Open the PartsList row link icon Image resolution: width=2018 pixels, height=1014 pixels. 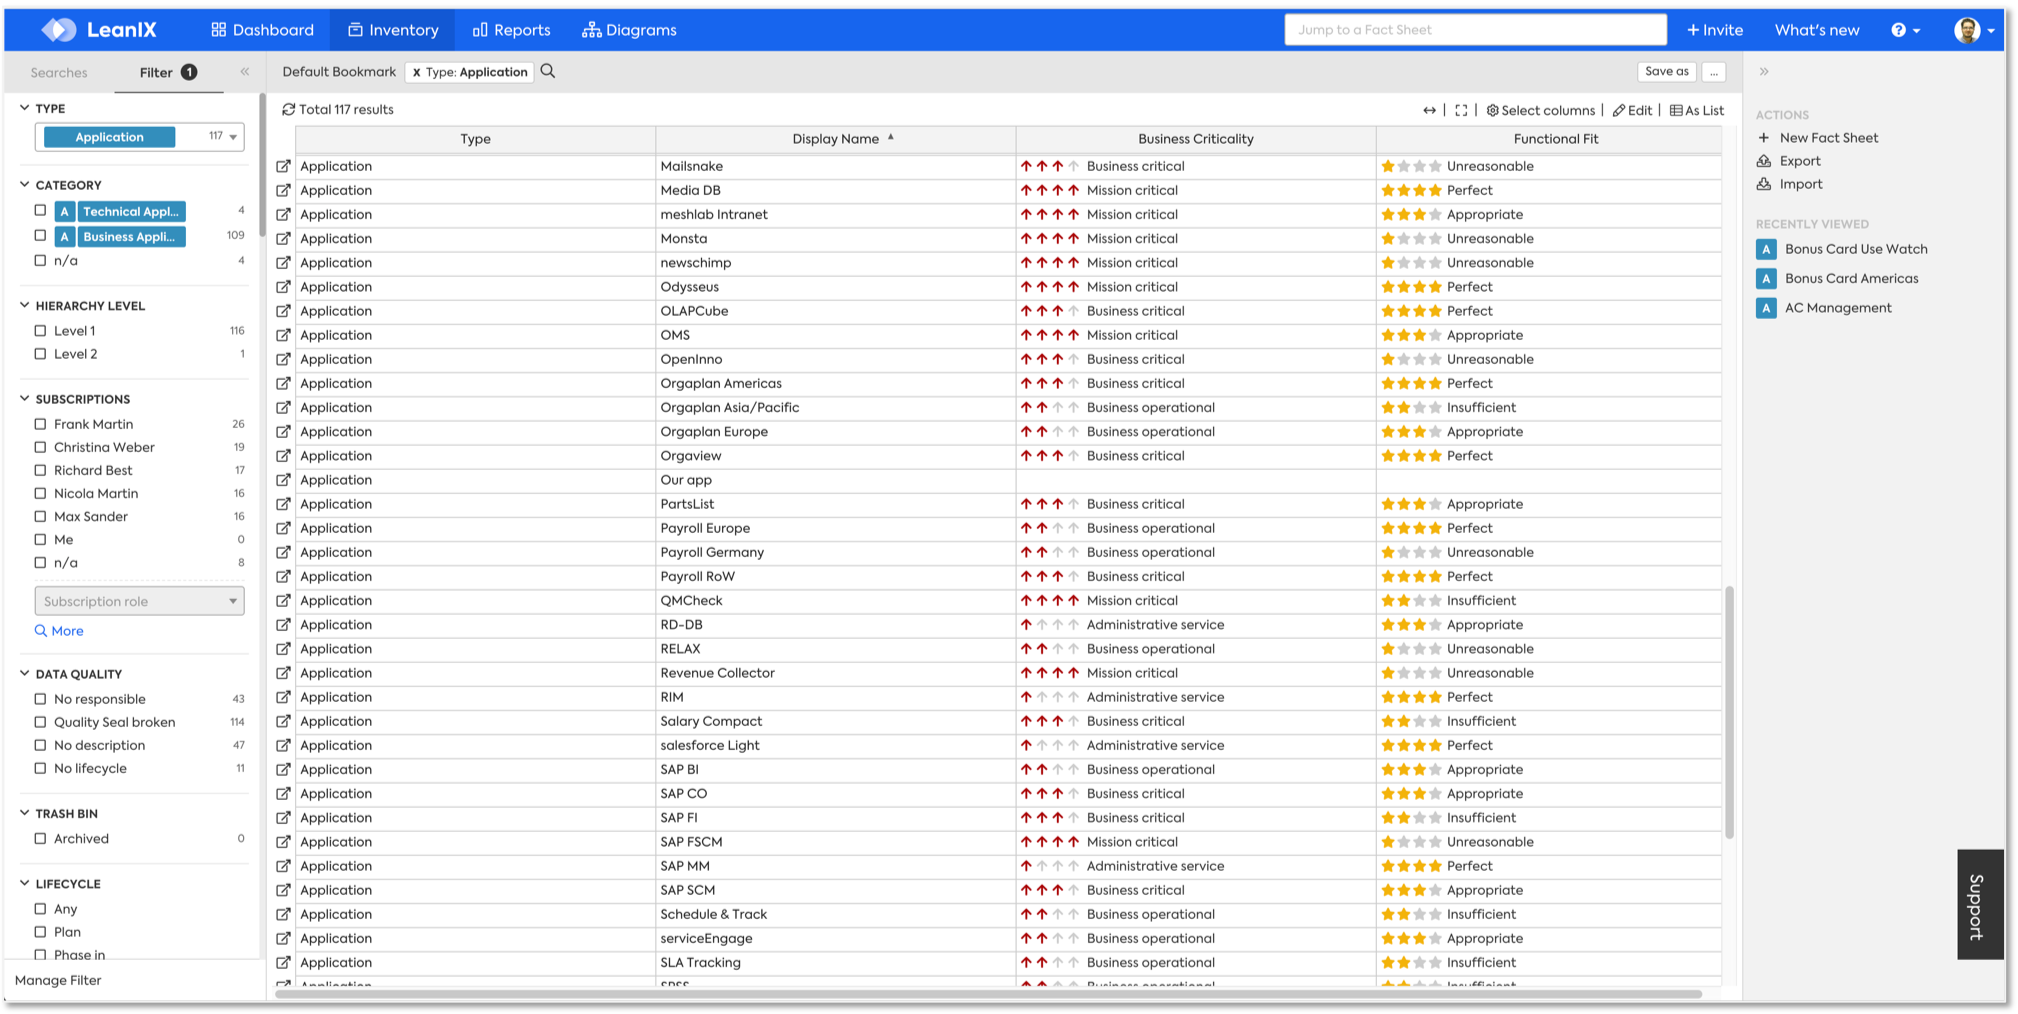click(x=283, y=504)
